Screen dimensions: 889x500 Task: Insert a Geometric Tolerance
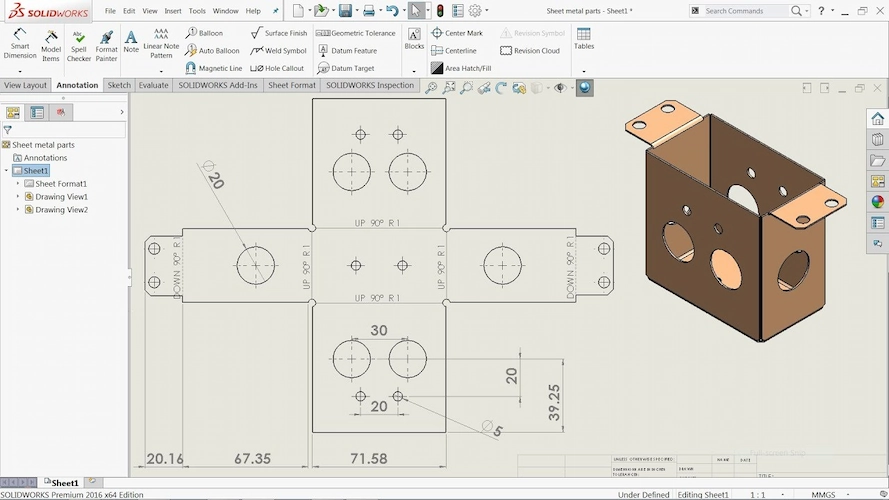(x=356, y=33)
